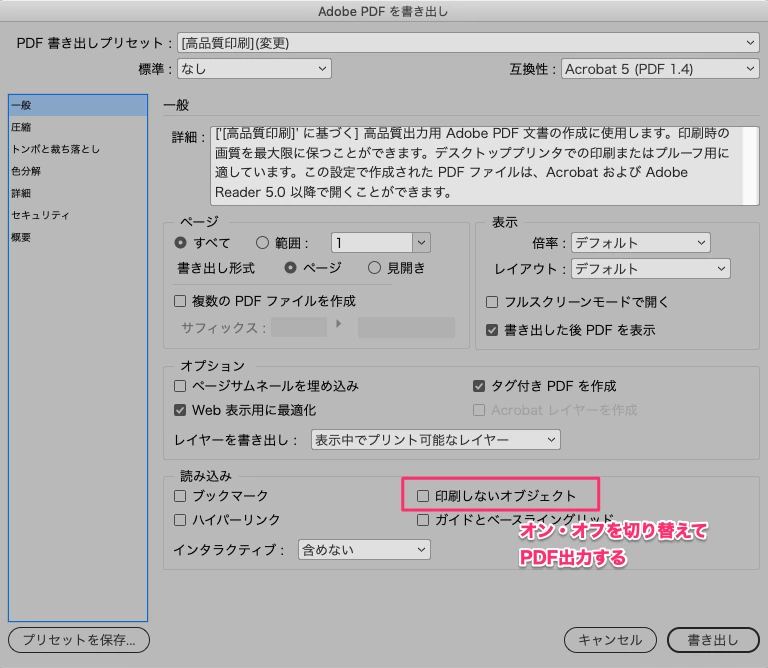Screen dimensions: 768x668
Task: Open the レイアウト デフォルト dropdown
Action: pyautogui.click(x=650, y=268)
